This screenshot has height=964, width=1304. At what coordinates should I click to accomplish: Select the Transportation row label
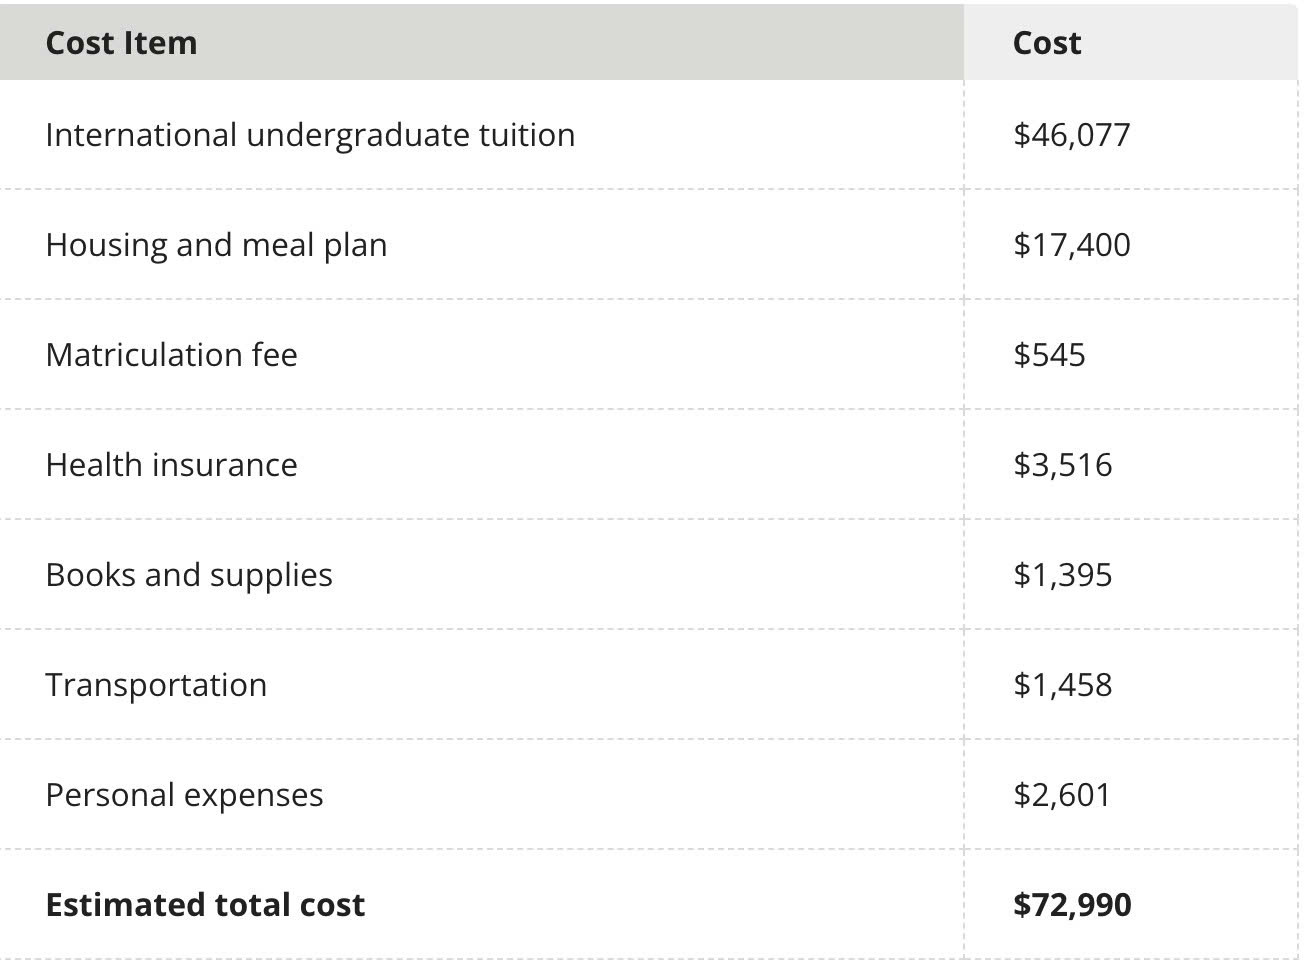(156, 685)
